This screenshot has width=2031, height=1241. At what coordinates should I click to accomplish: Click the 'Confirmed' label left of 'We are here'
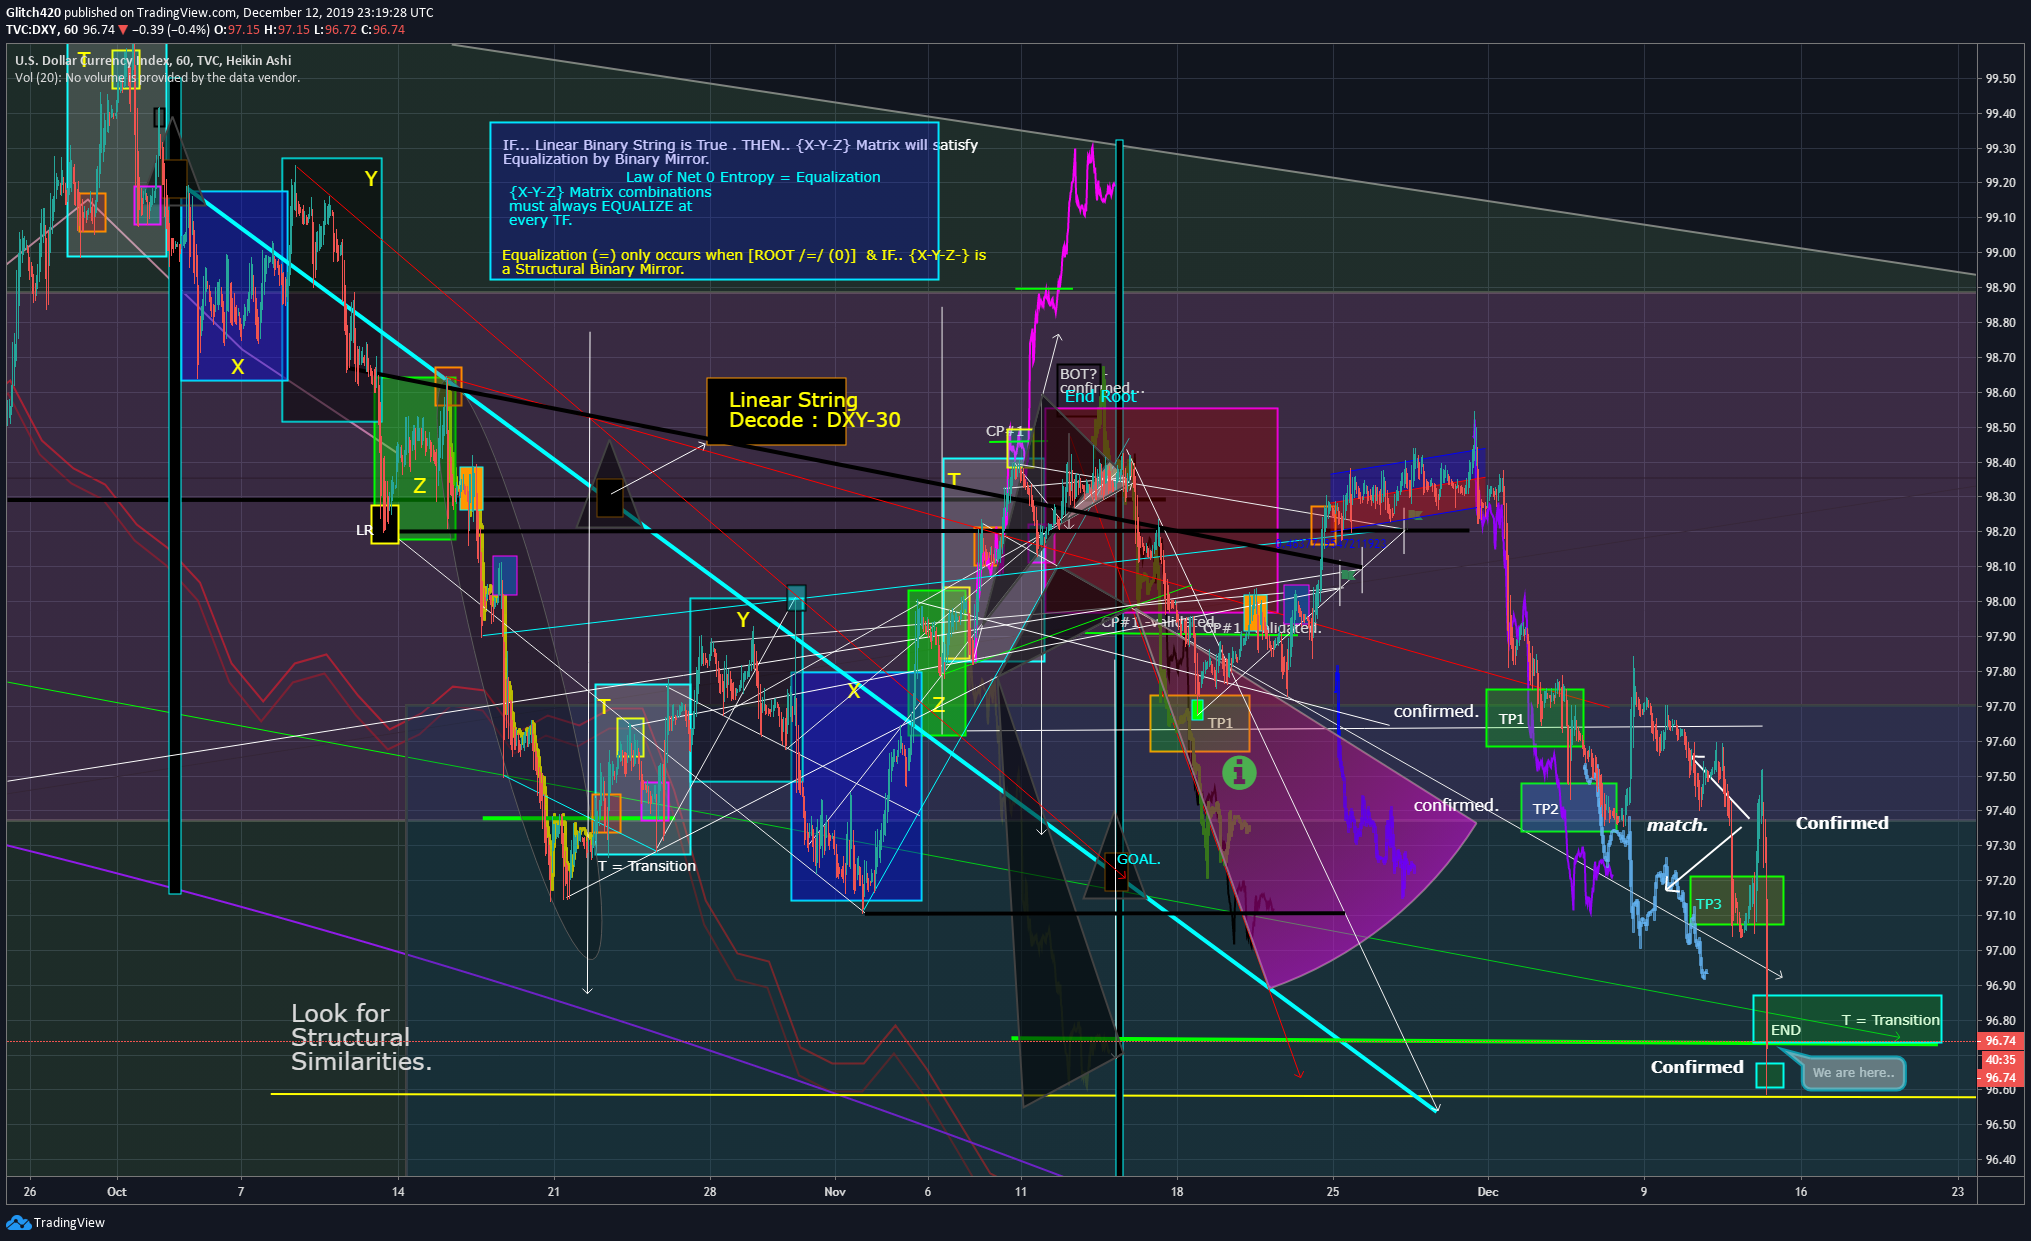tap(1697, 1067)
